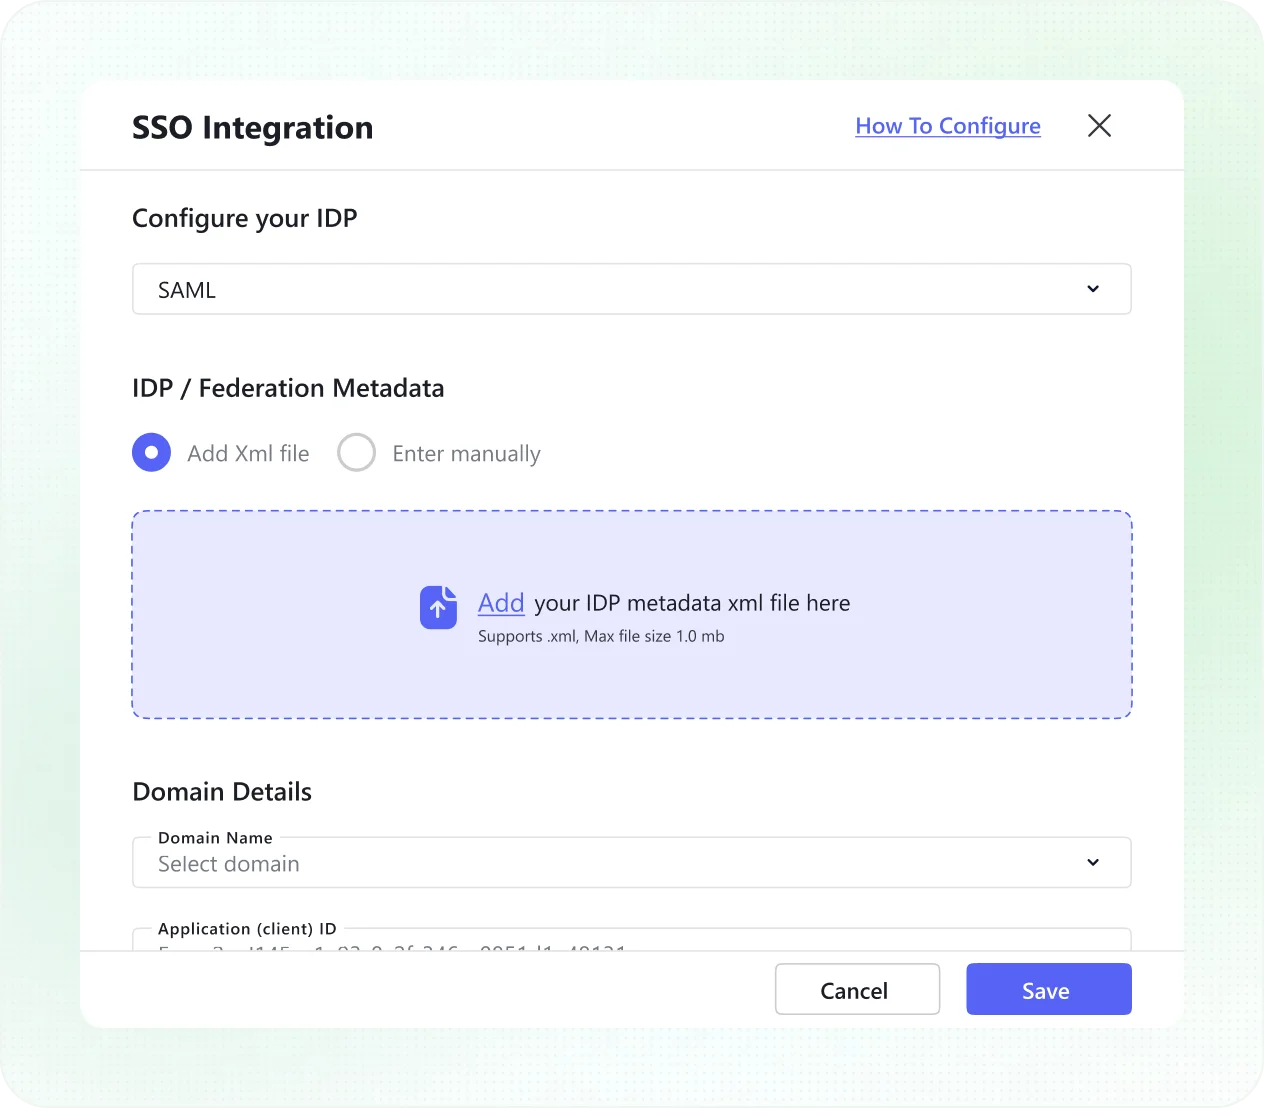This screenshot has height=1108, width=1264.
Task: Open the How To Configure link
Action: pos(948,126)
